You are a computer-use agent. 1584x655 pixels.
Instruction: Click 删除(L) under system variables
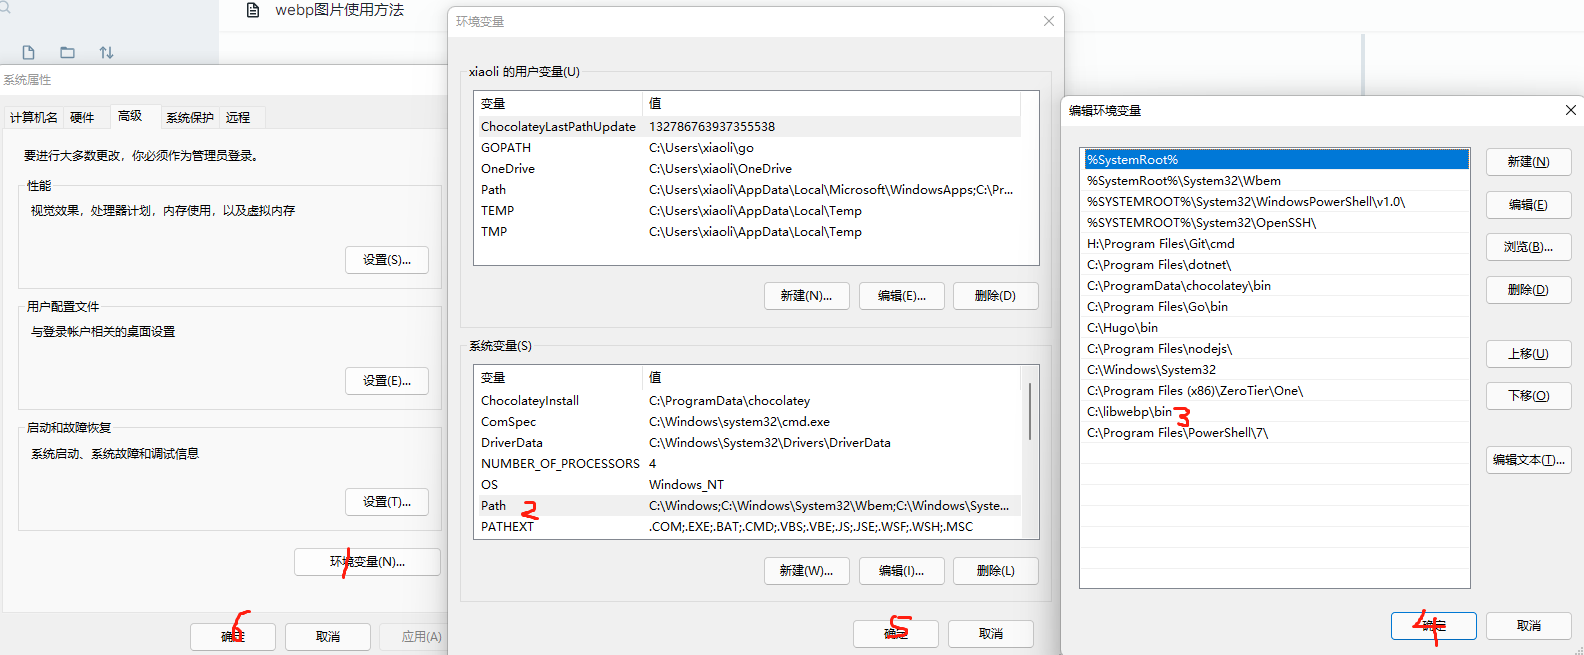pos(995,571)
